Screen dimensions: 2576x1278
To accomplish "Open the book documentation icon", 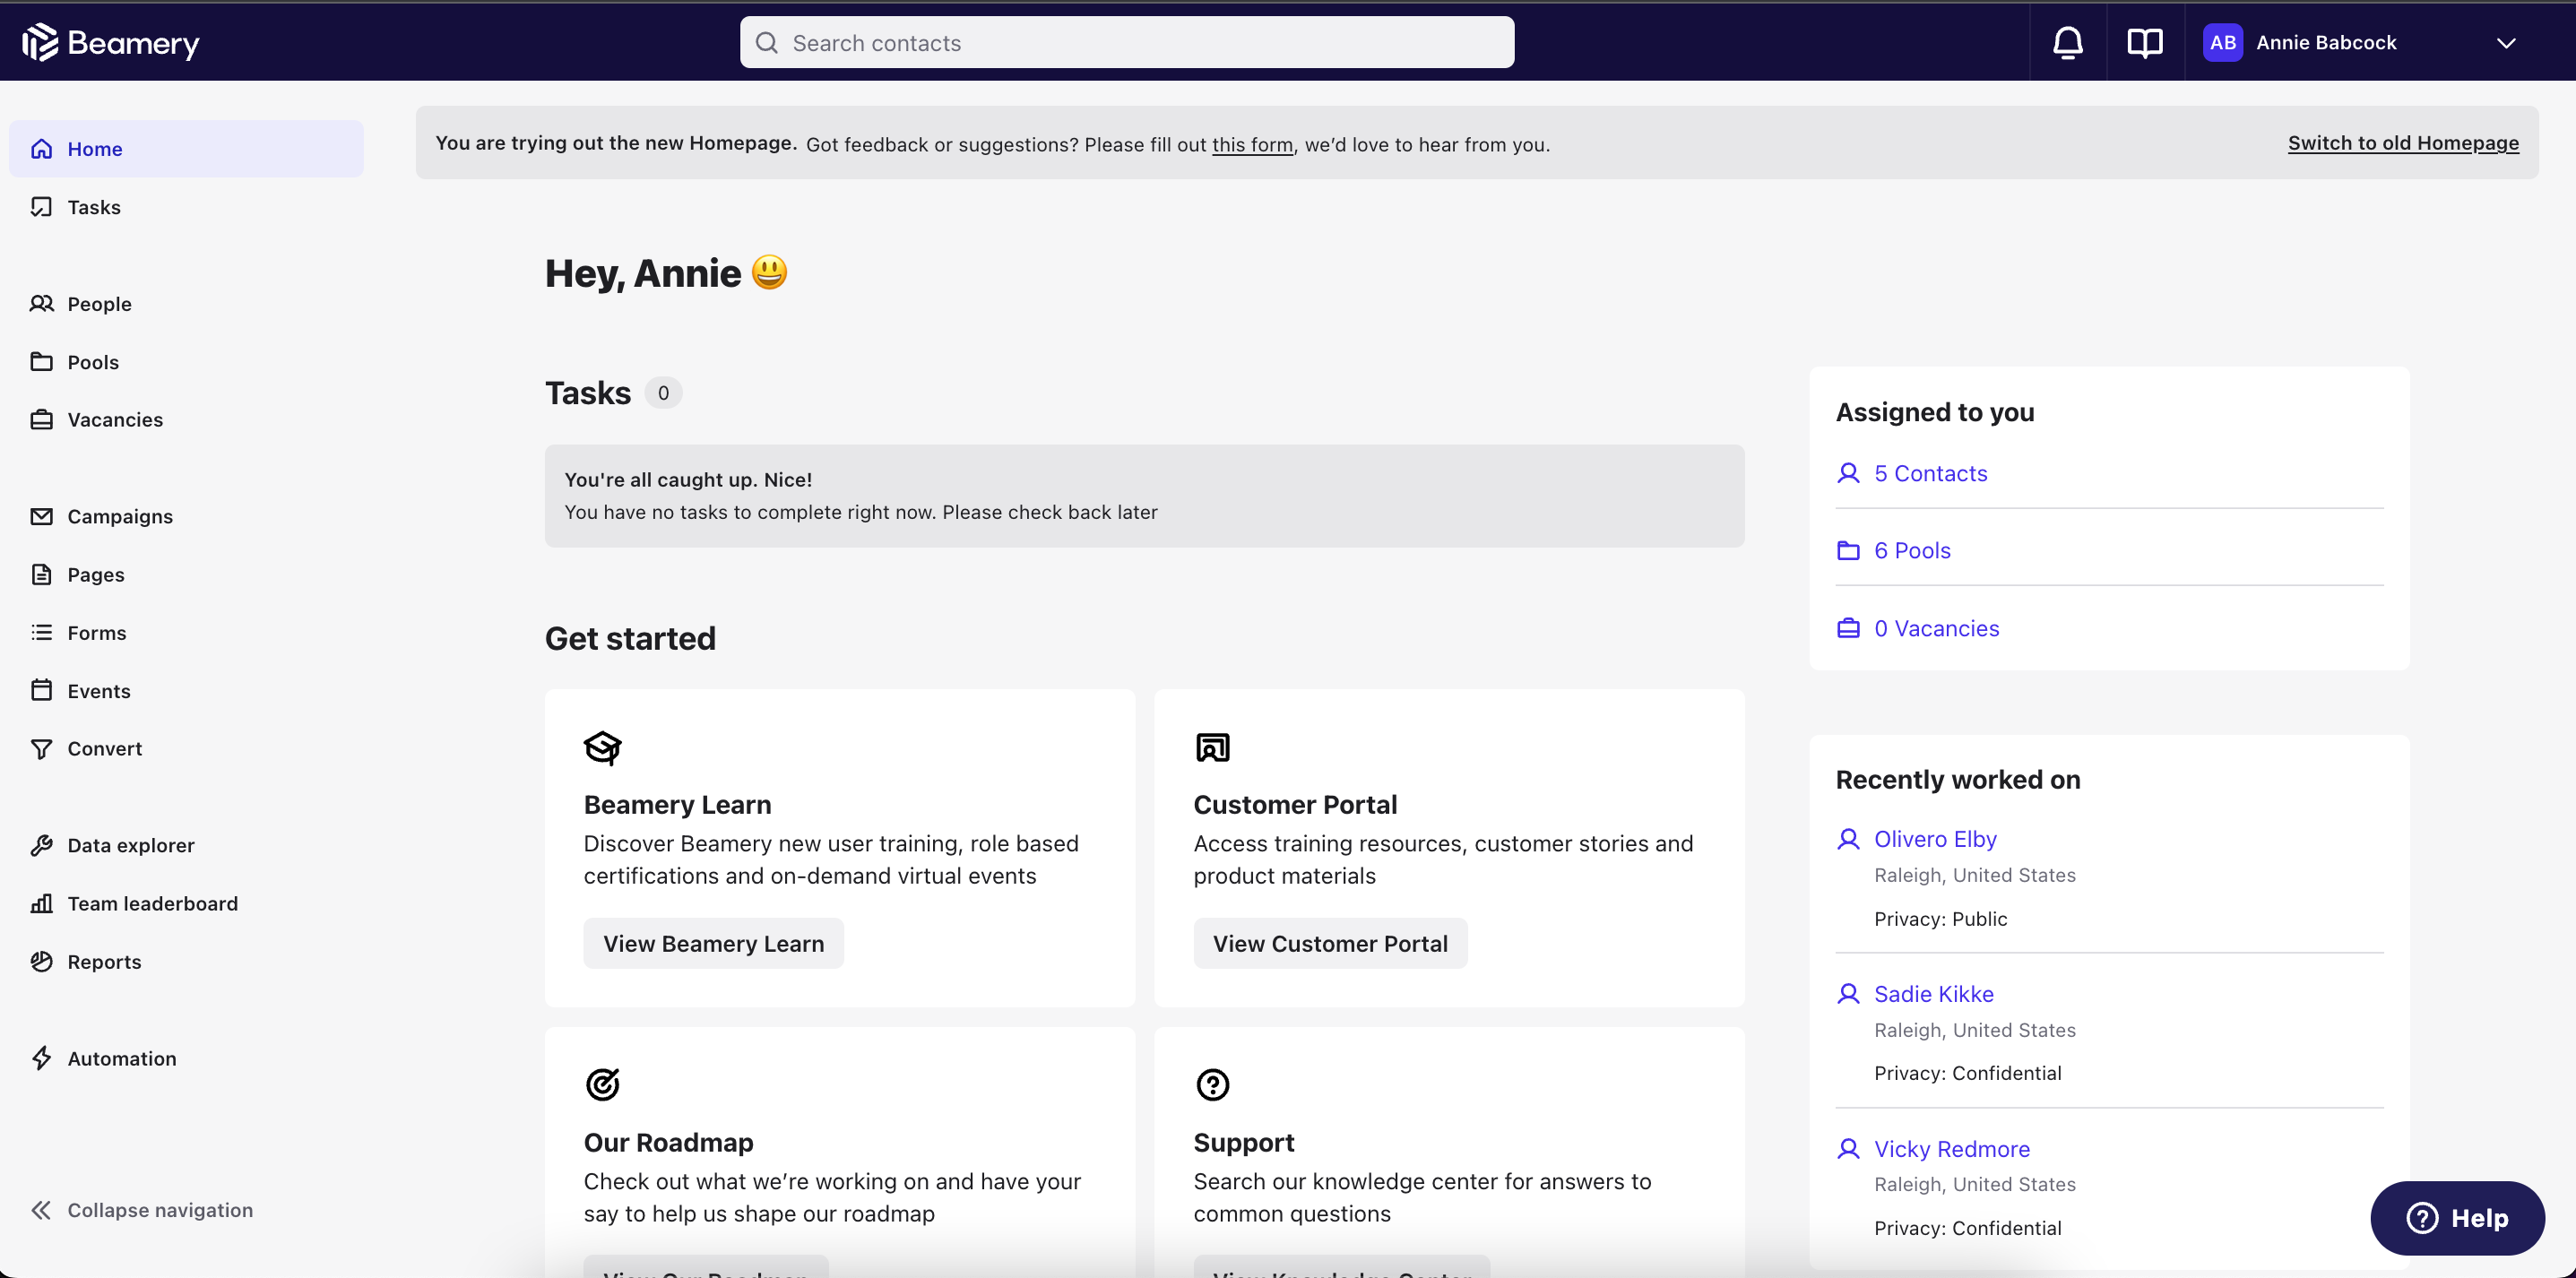I will coord(2144,42).
